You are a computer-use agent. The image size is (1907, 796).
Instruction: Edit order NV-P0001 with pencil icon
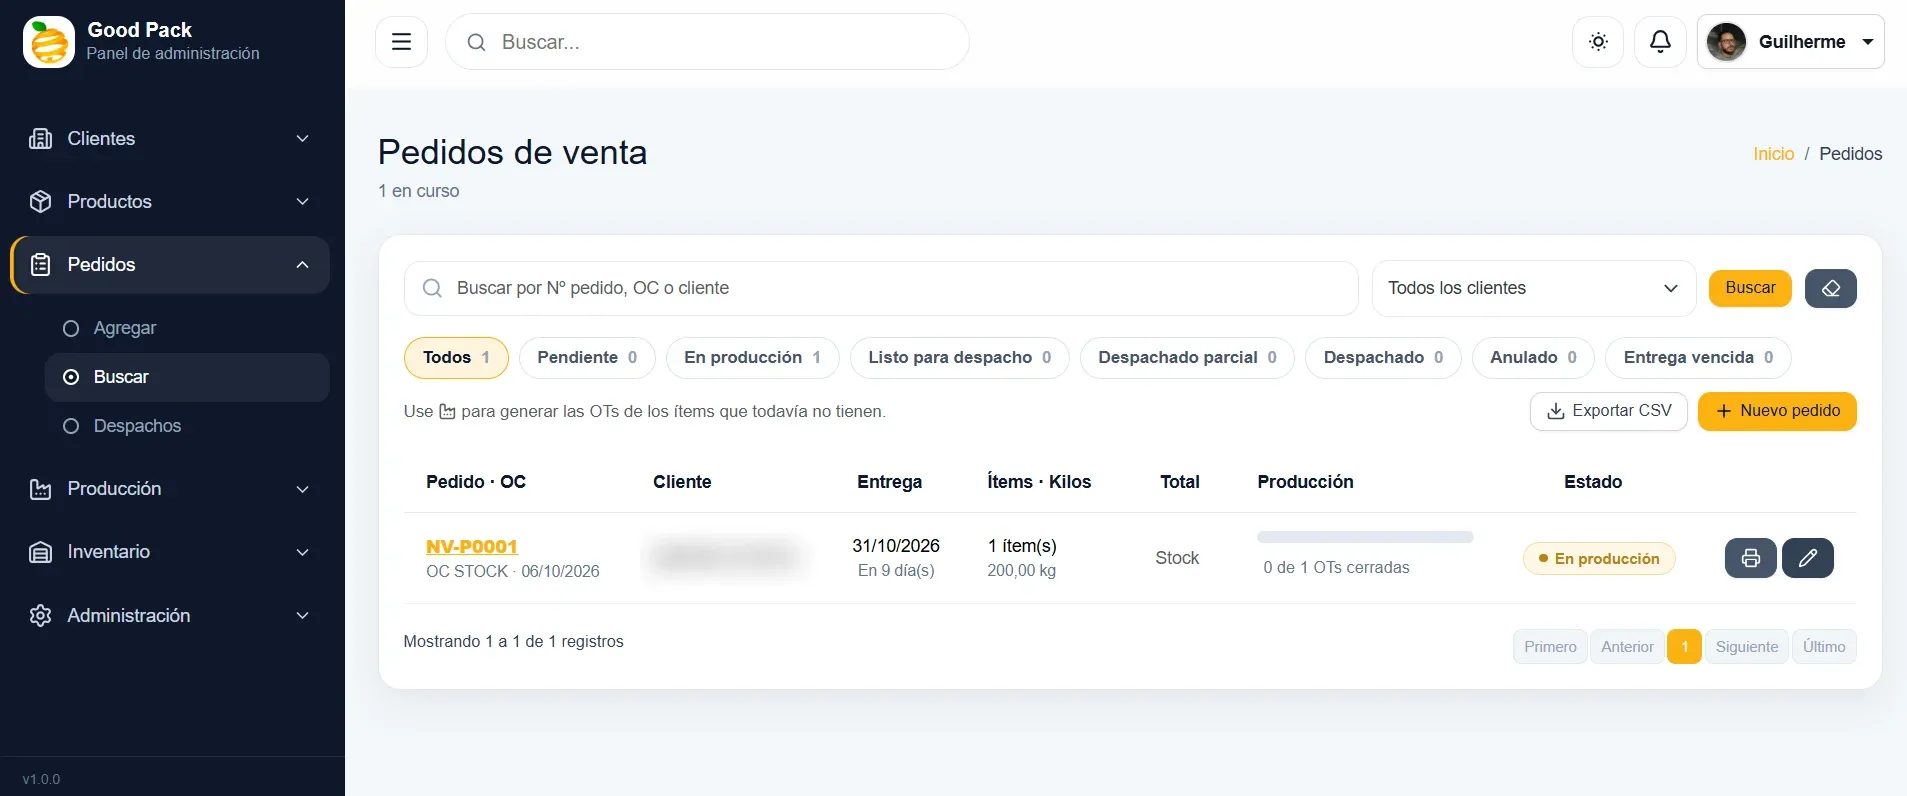coord(1807,558)
